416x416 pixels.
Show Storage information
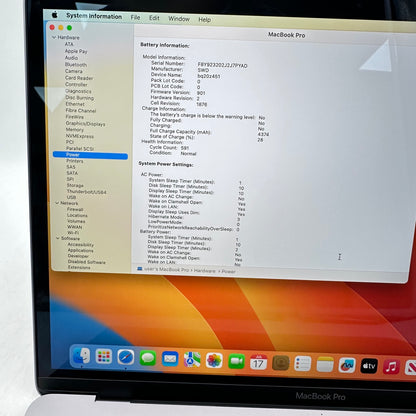tap(75, 185)
